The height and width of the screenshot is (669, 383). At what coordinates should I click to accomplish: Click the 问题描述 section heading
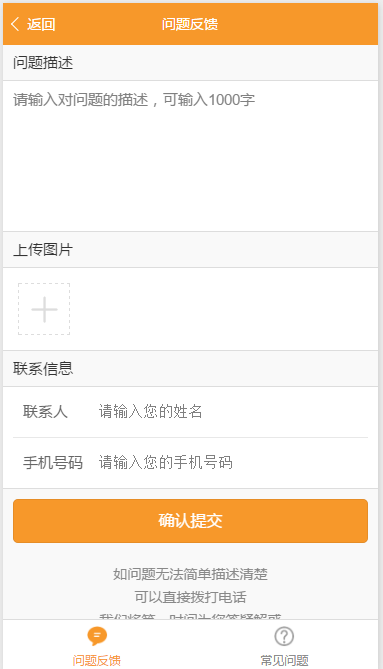pyautogui.click(x=43, y=63)
